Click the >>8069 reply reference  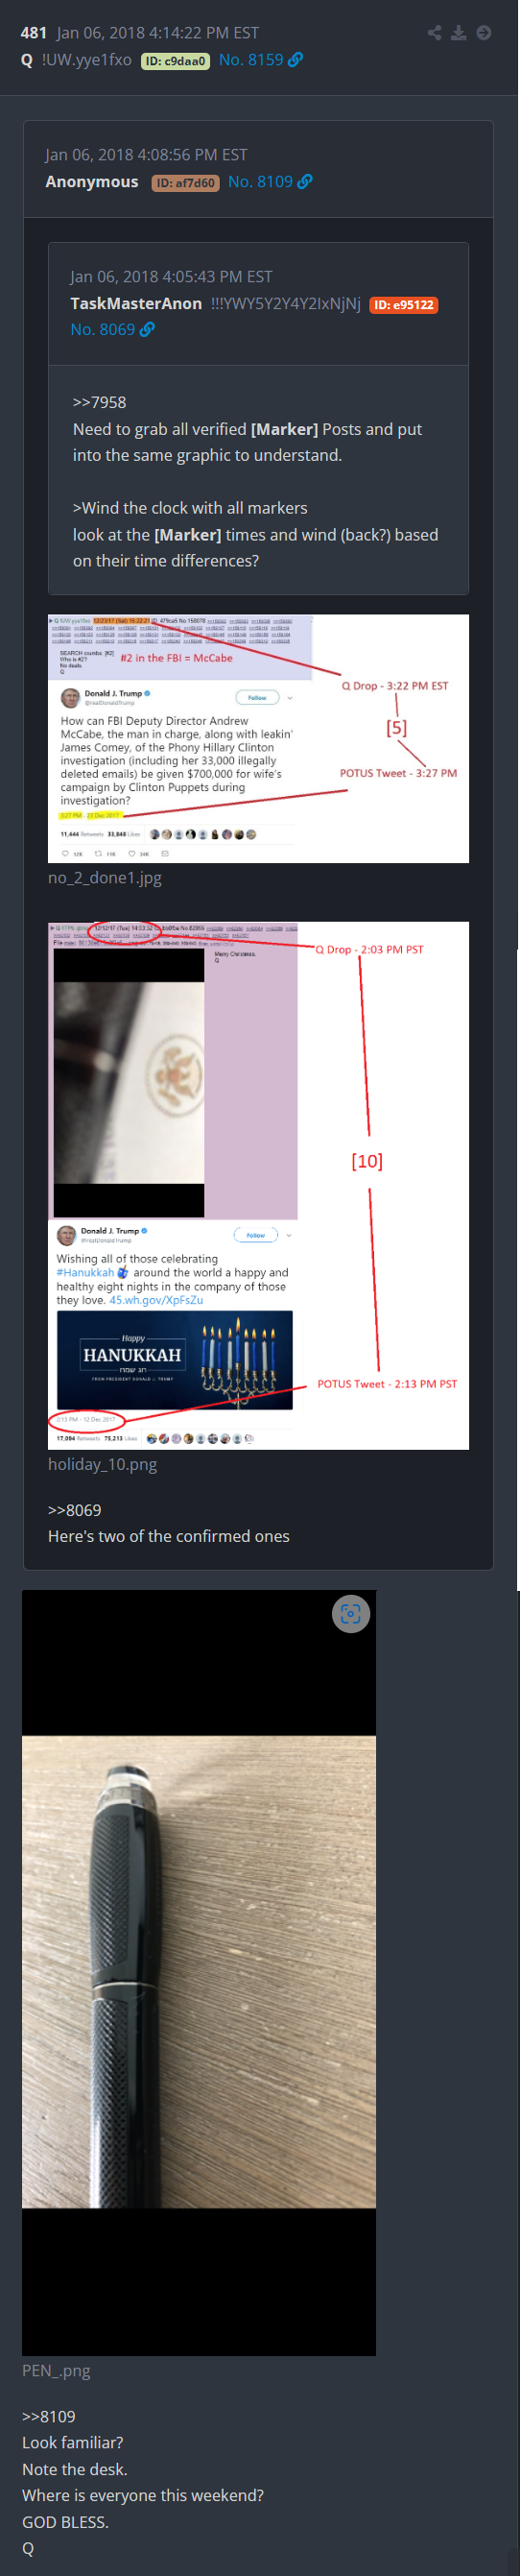click(75, 1510)
